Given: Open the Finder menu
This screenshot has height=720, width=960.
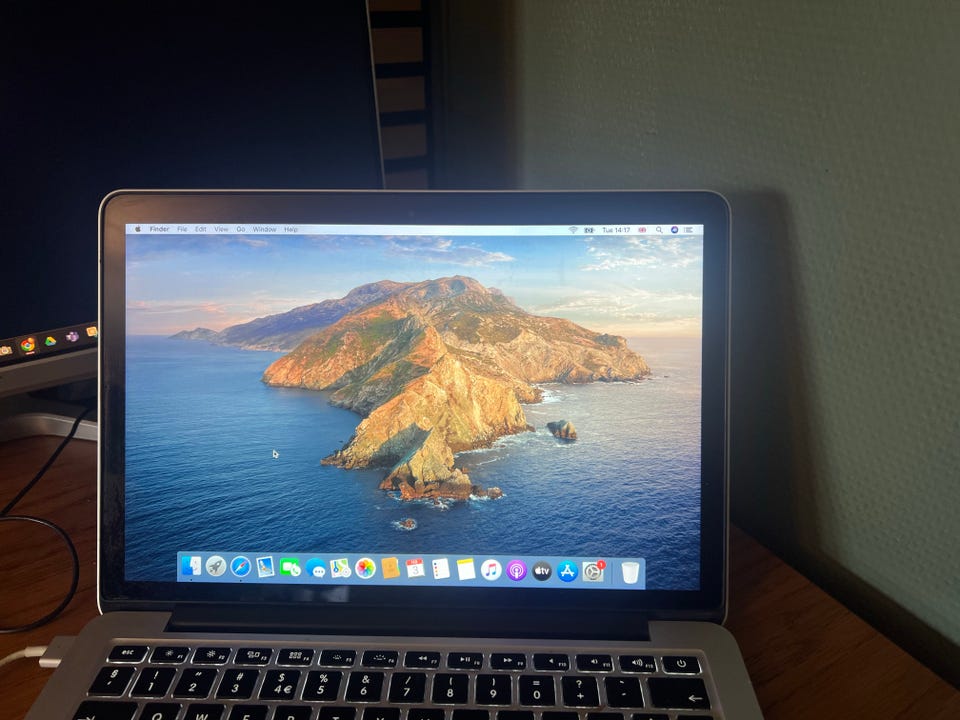Looking at the screenshot, I should click(159, 229).
